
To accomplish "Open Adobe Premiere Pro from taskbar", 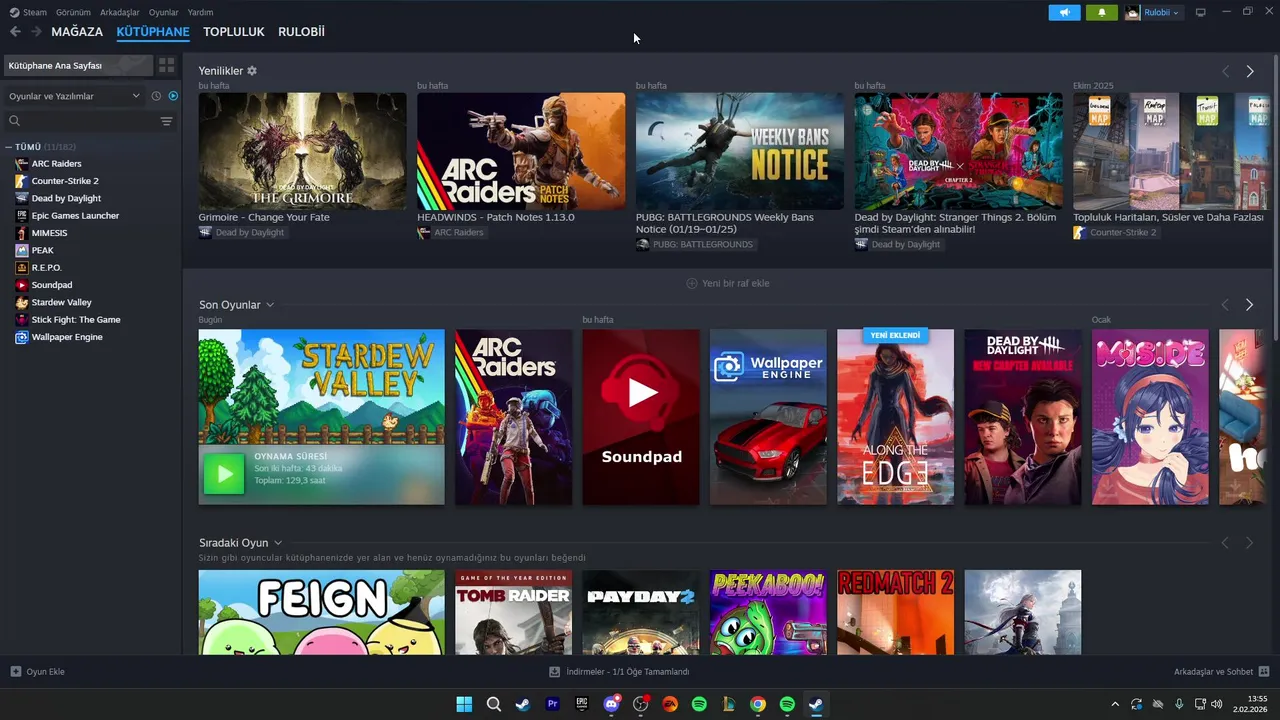I will point(552,704).
